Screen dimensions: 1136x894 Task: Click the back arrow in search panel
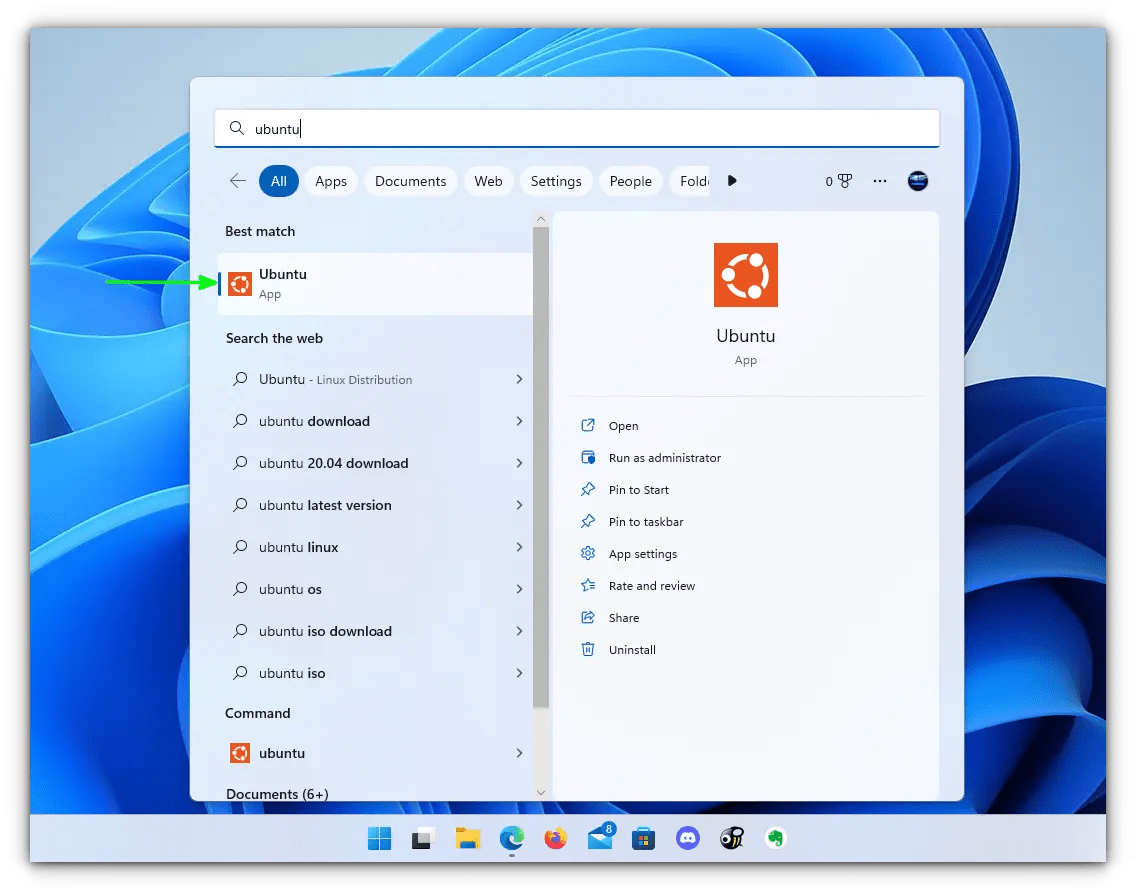coord(238,180)
